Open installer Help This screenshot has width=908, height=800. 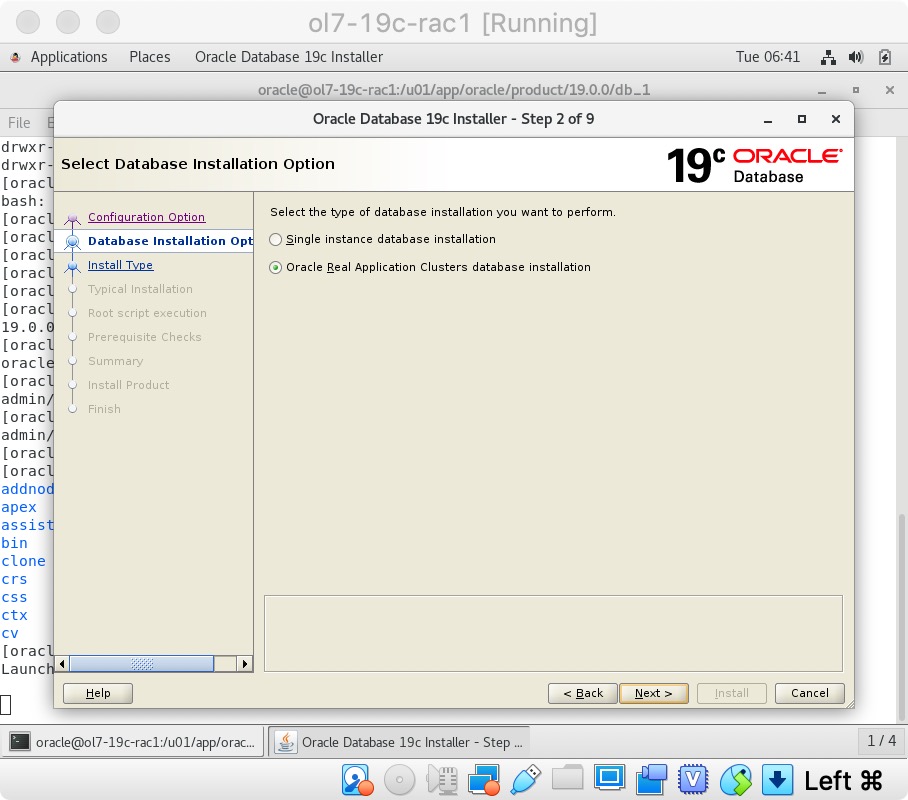click(x=98, y=693)
